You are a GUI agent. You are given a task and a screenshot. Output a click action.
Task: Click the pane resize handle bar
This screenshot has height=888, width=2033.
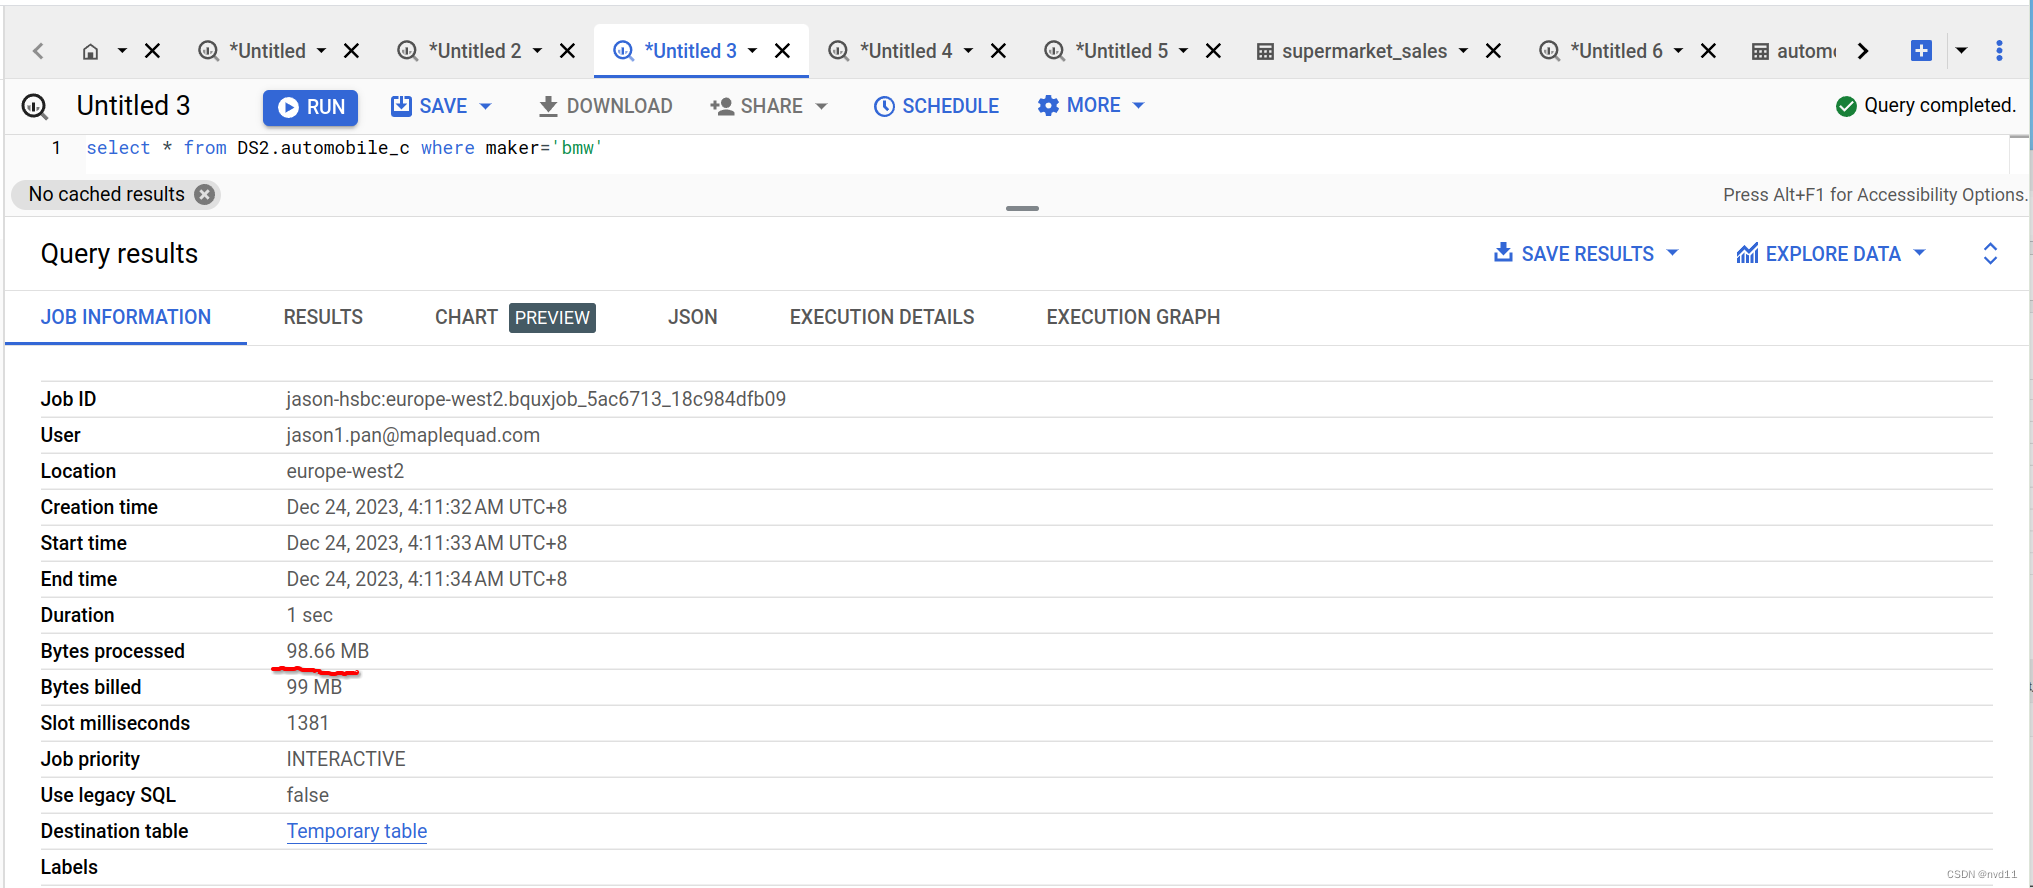(x=1022, y=208)
